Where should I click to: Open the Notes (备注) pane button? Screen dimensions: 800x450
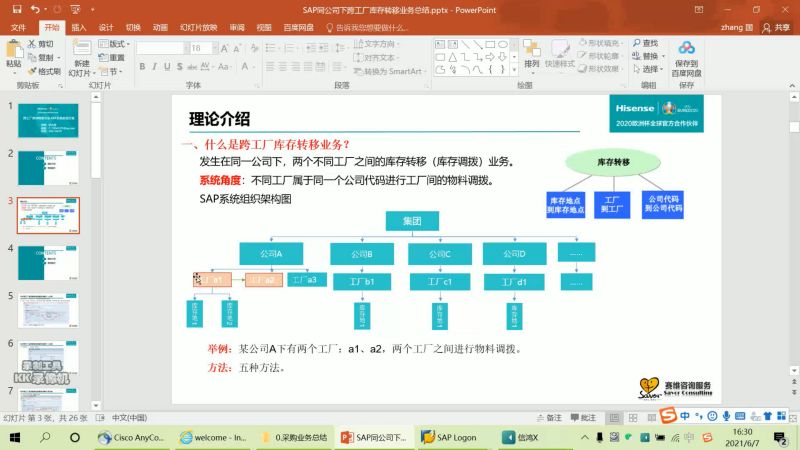pos(549,418)
